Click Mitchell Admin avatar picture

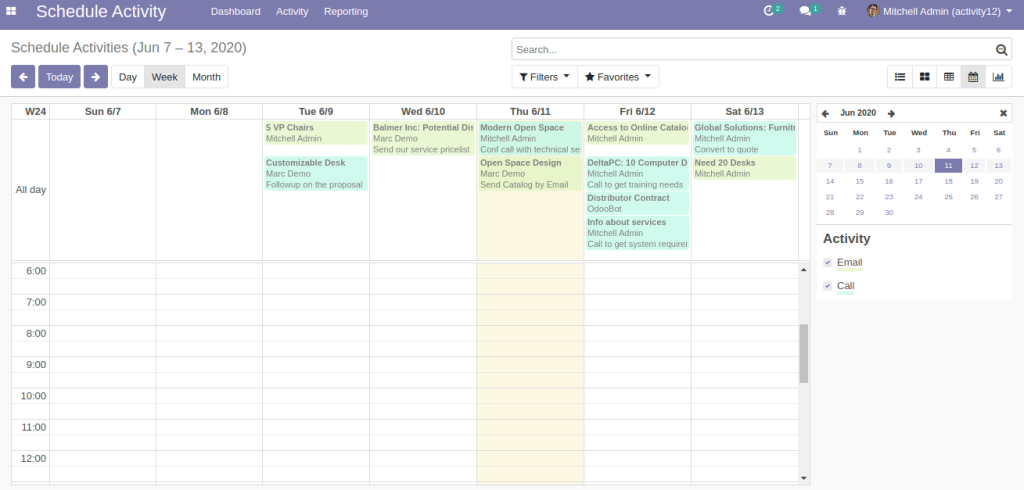coord(872,11)
